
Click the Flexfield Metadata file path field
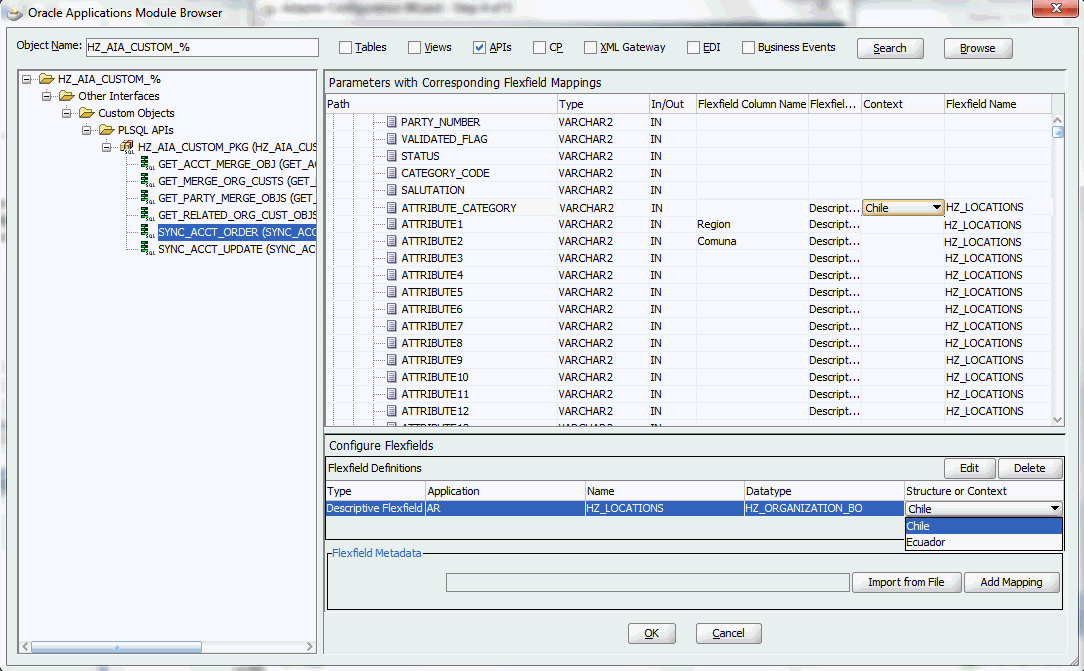click(x=648, y=583)
